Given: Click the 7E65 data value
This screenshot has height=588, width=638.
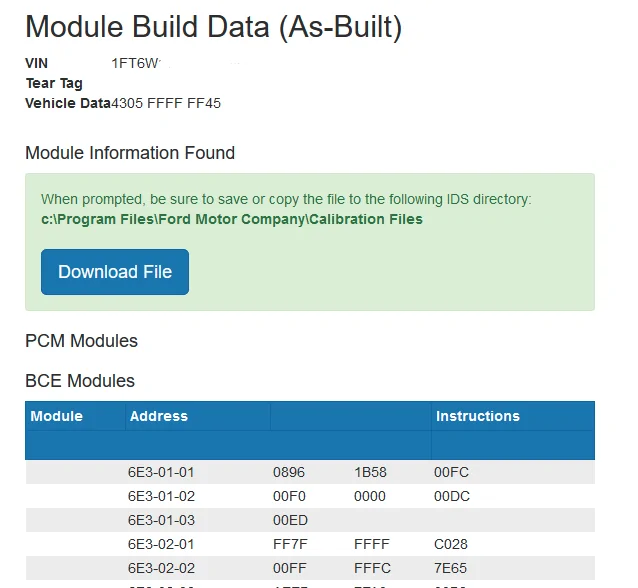Looking at the screenshot, I should tap(451, 569).
